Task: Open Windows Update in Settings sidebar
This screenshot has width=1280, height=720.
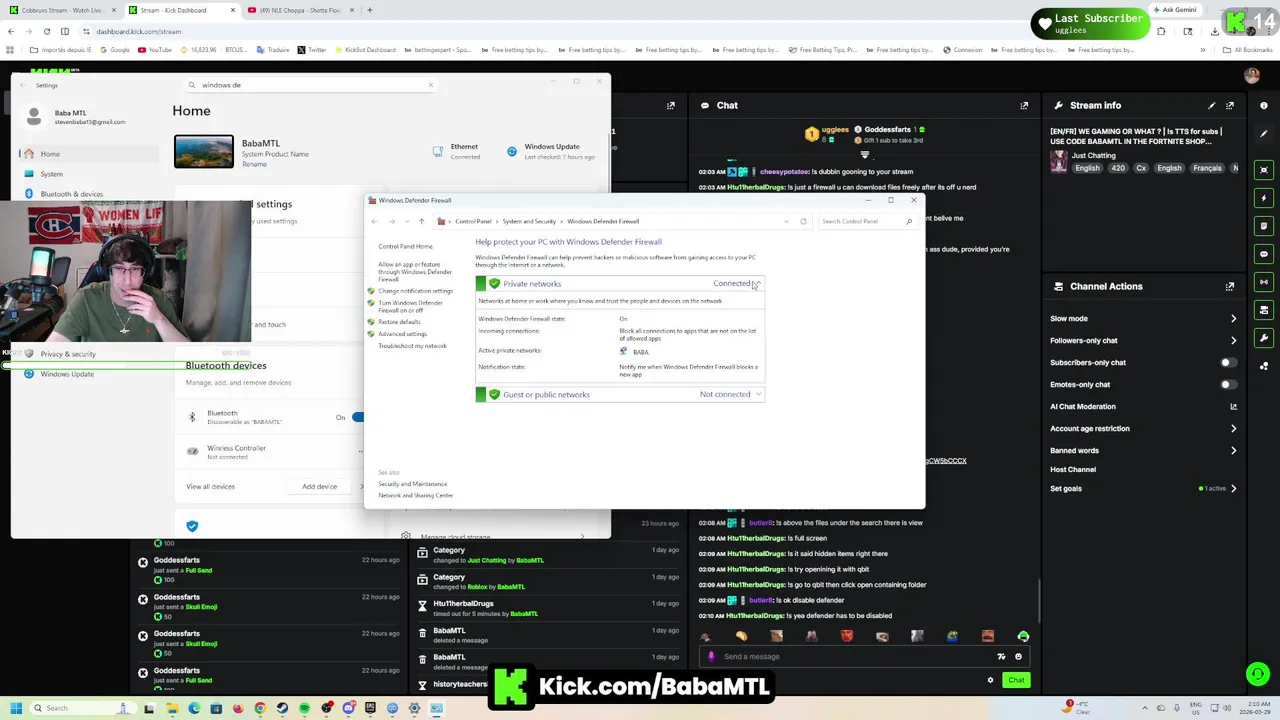Action: pos(67,374)
